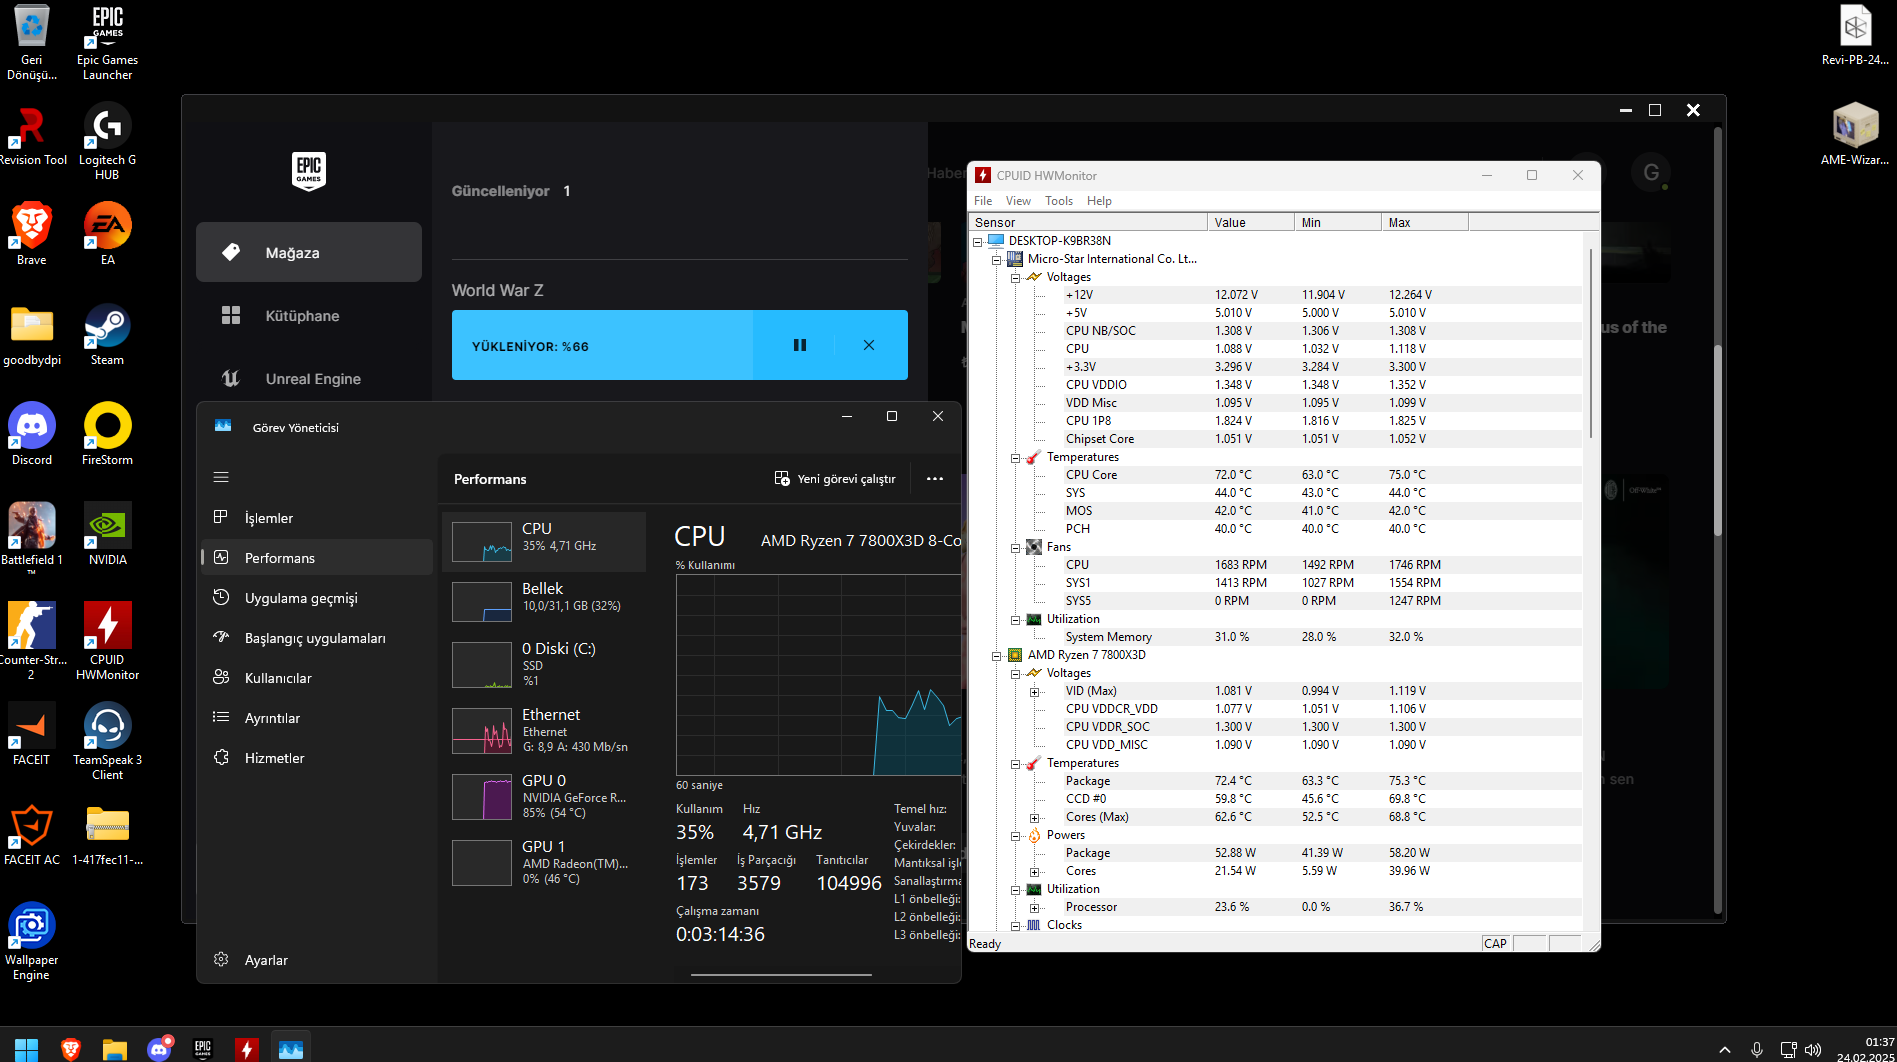The height and width of the screenshot is (1062, 1897).
Task: Open FACEIT AC desktop icon
Action: [x=31, y=834]
